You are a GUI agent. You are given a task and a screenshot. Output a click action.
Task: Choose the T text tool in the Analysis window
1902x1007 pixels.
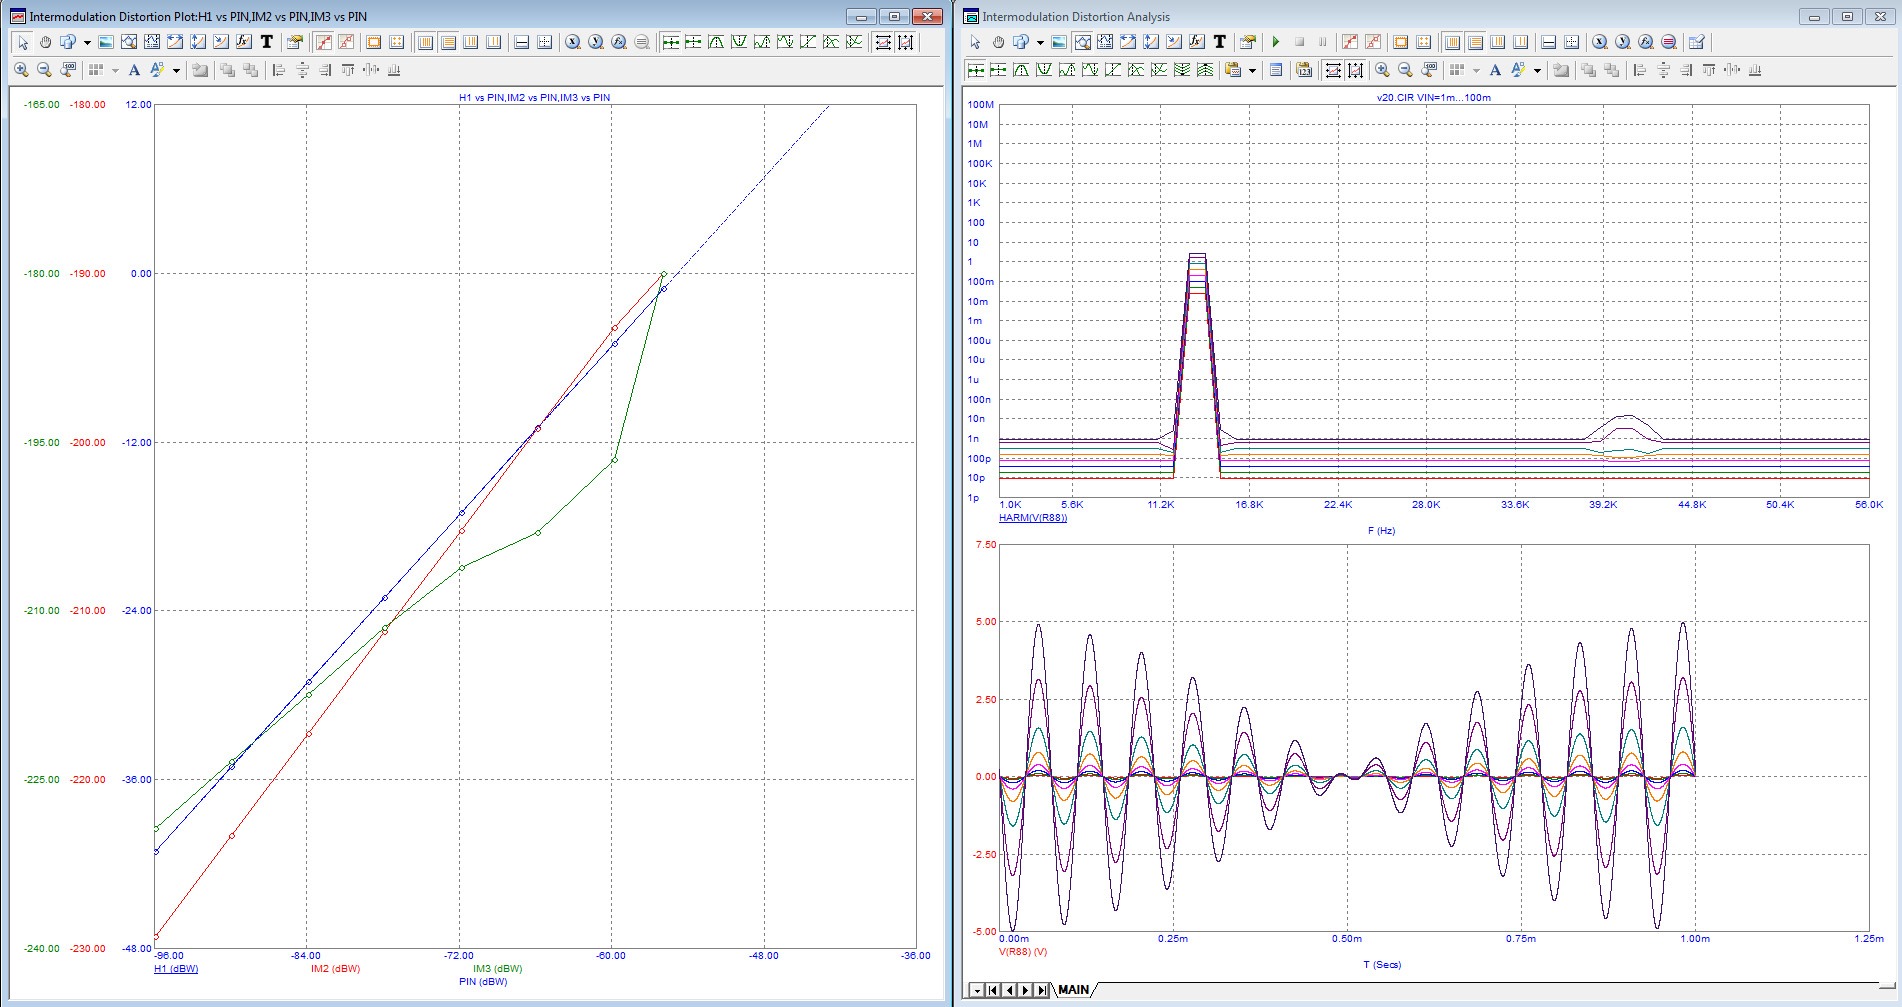coord(1220,42)
